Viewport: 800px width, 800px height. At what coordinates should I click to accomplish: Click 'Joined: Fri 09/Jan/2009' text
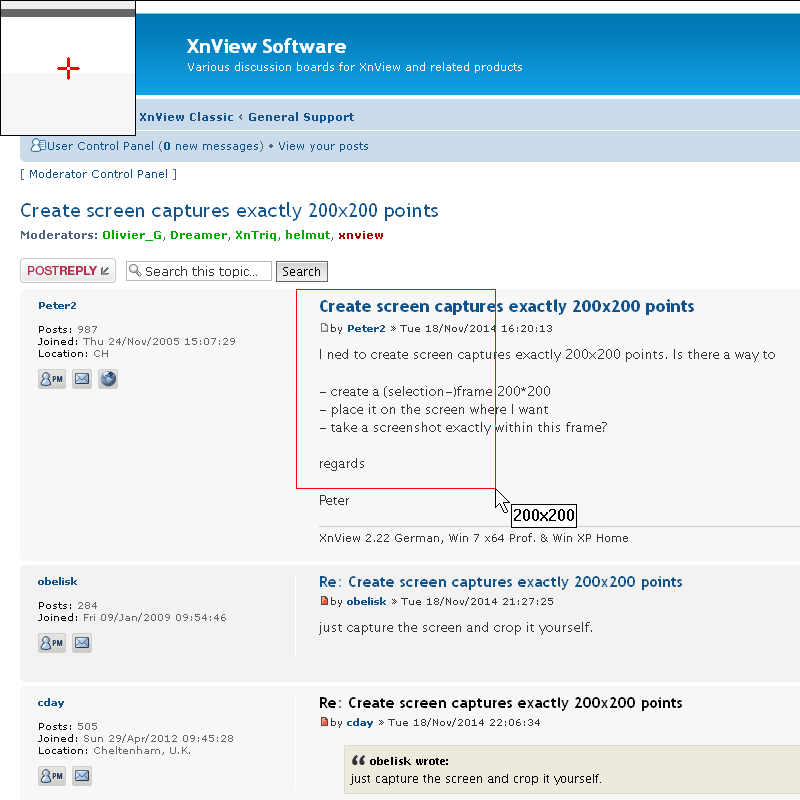[132, 617]
